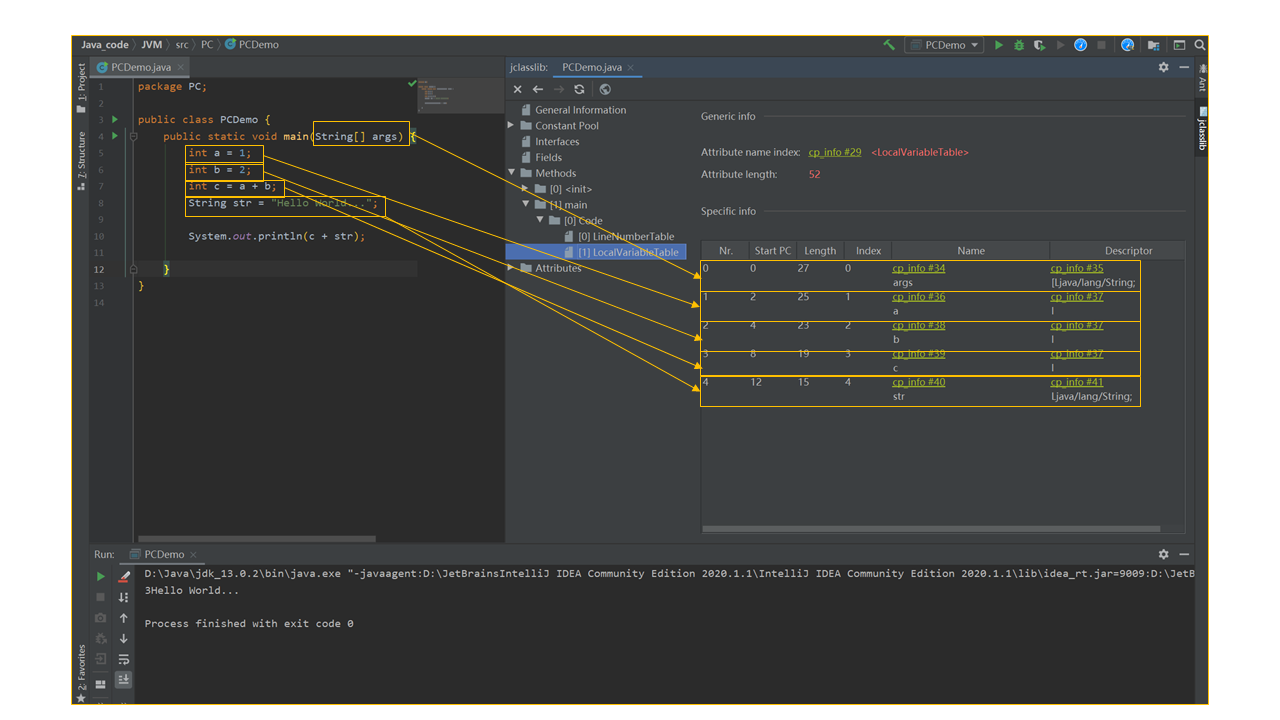Clear console output with eraser icon

[124, 576]
